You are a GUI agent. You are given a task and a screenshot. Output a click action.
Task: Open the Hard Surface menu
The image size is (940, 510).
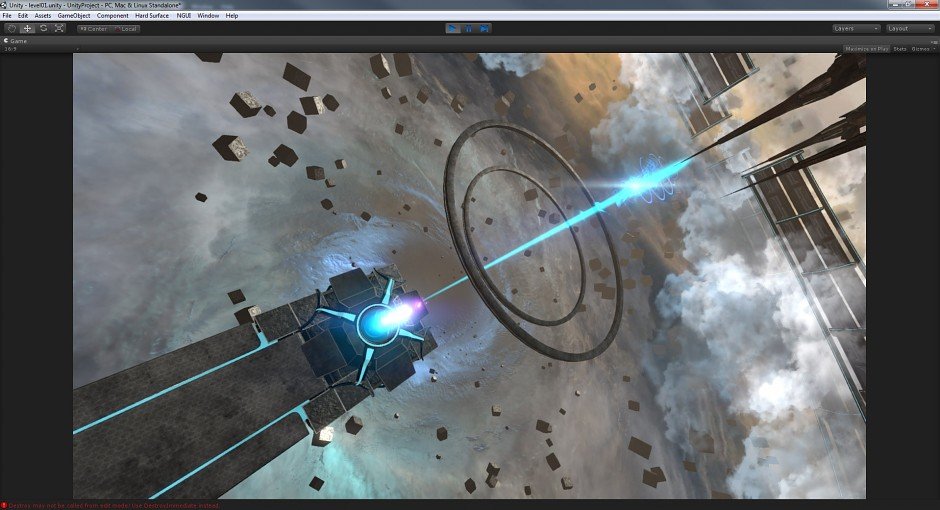pyautogui.click(x=152, y=16)
